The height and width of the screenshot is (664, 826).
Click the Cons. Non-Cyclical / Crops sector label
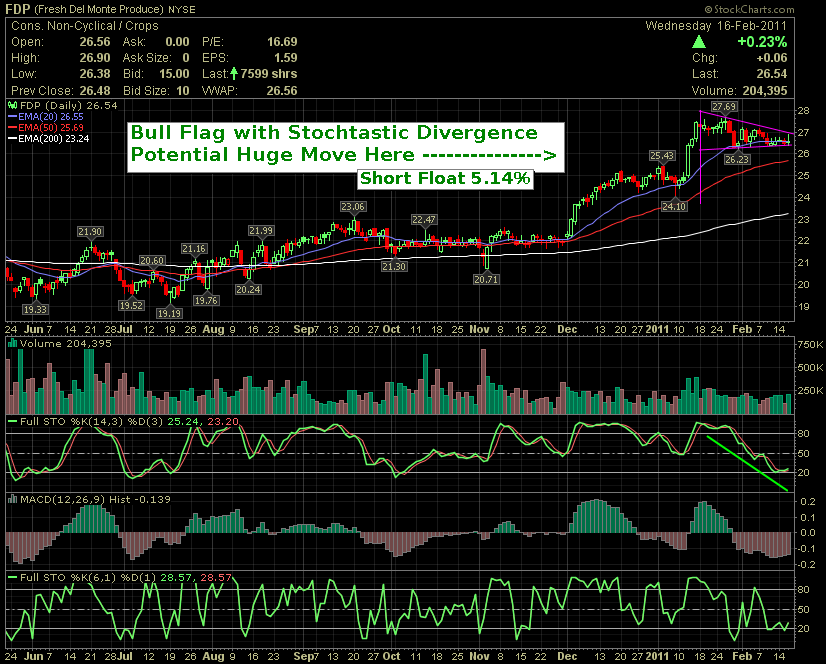click(84, 26)
